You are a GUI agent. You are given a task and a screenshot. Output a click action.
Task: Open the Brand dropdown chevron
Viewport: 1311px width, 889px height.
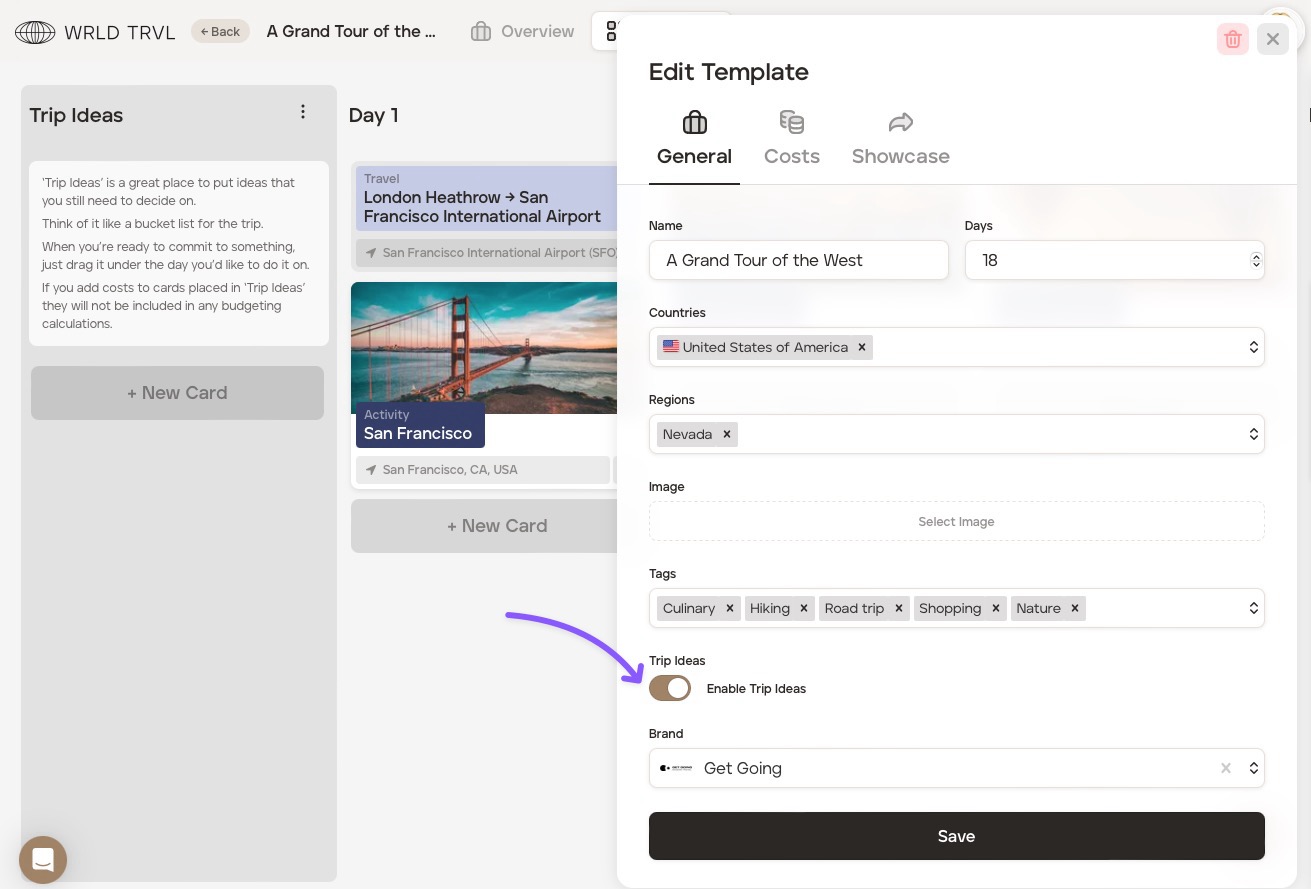(1253, 768)
